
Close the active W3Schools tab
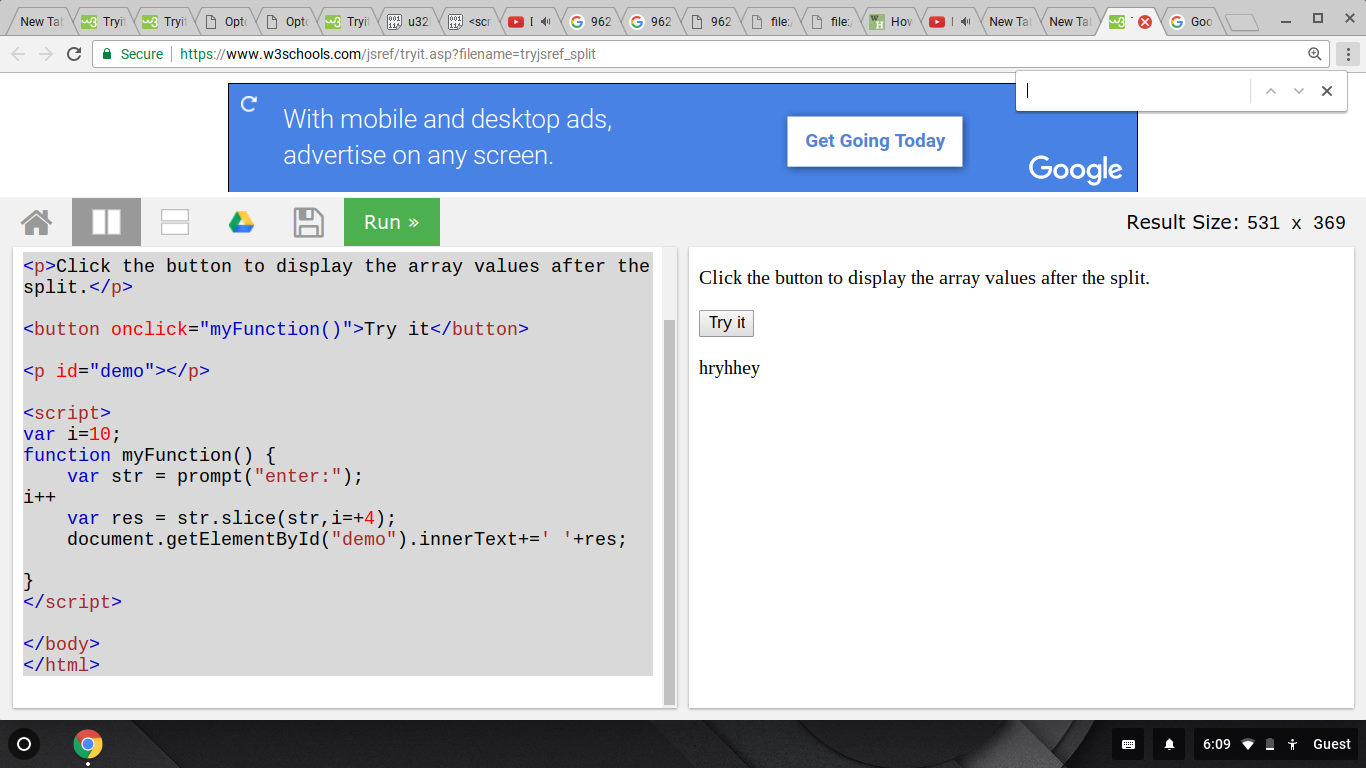pyautogui.click(x=1145, y=21)
